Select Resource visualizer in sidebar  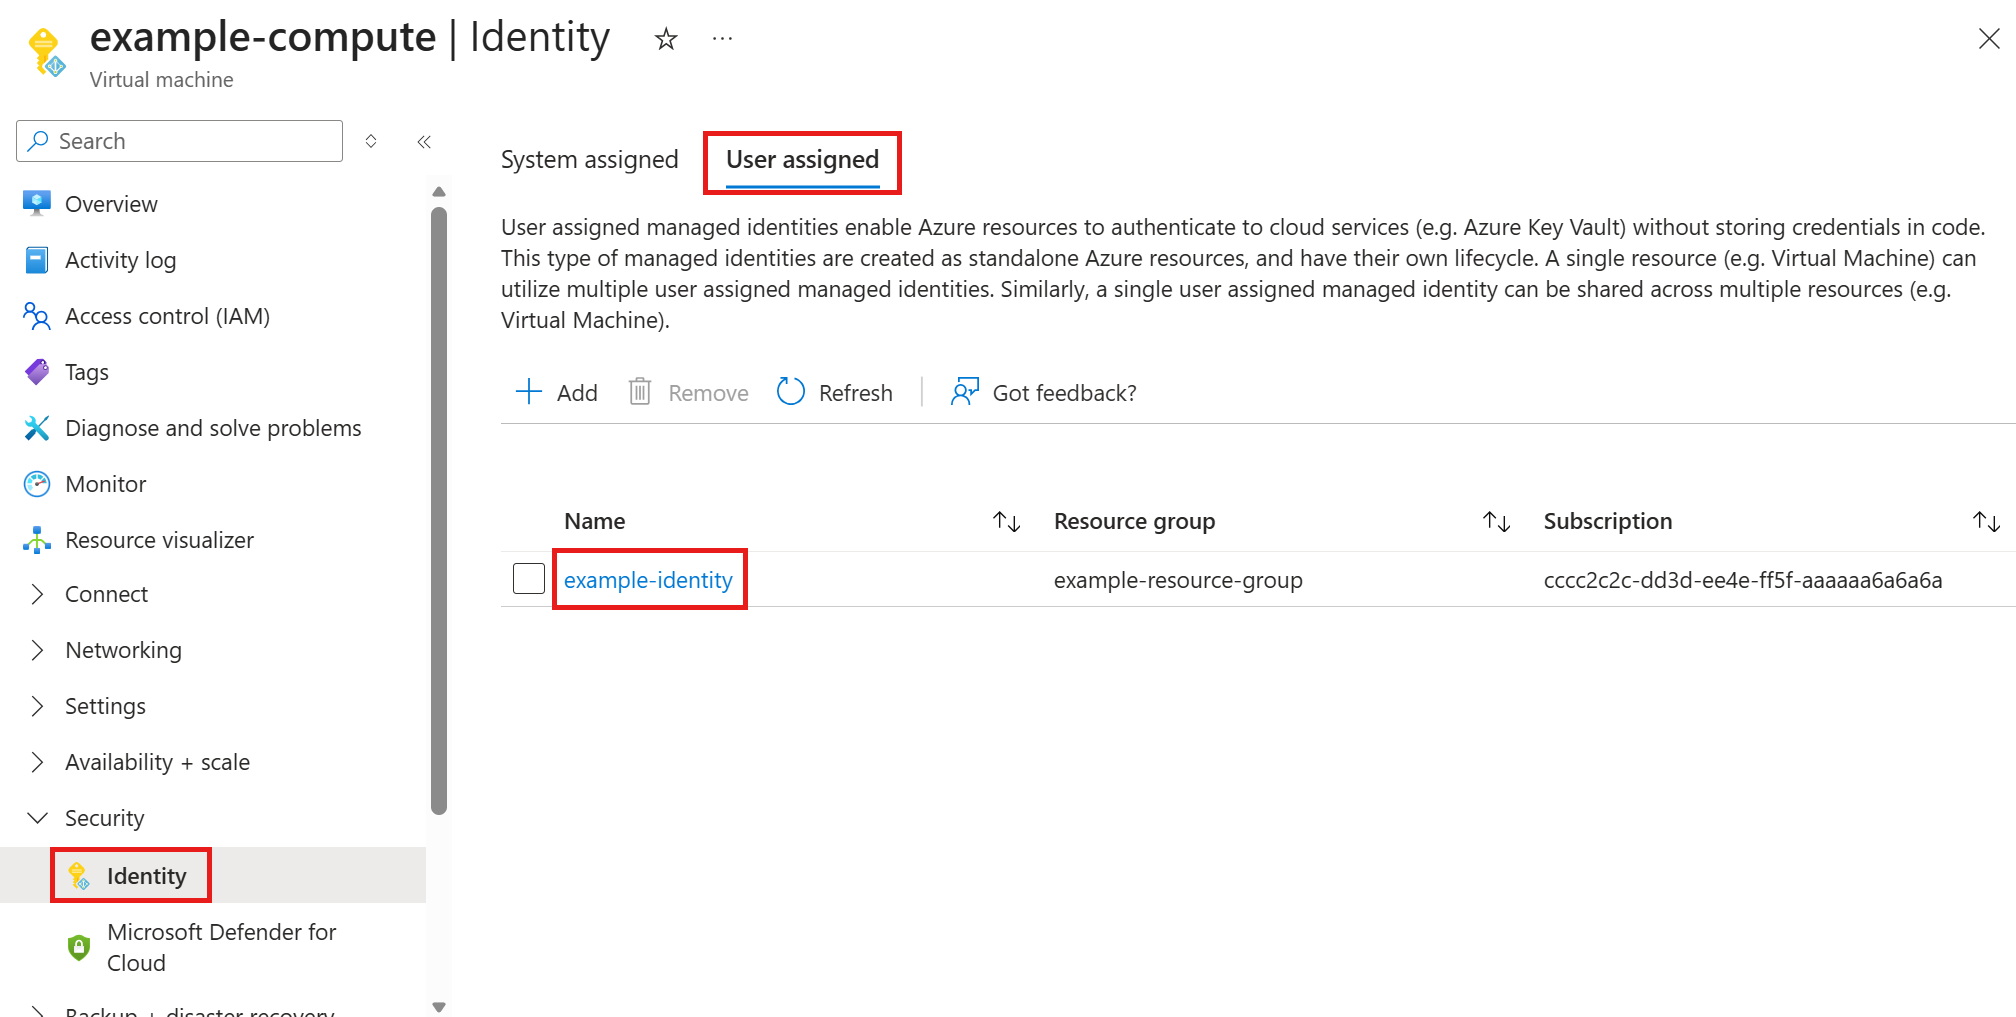[159, 539]
